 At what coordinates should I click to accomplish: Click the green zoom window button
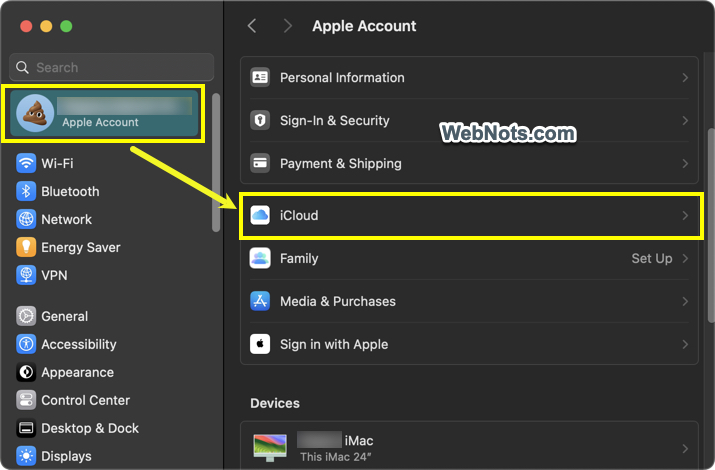[x=66, y=26]
